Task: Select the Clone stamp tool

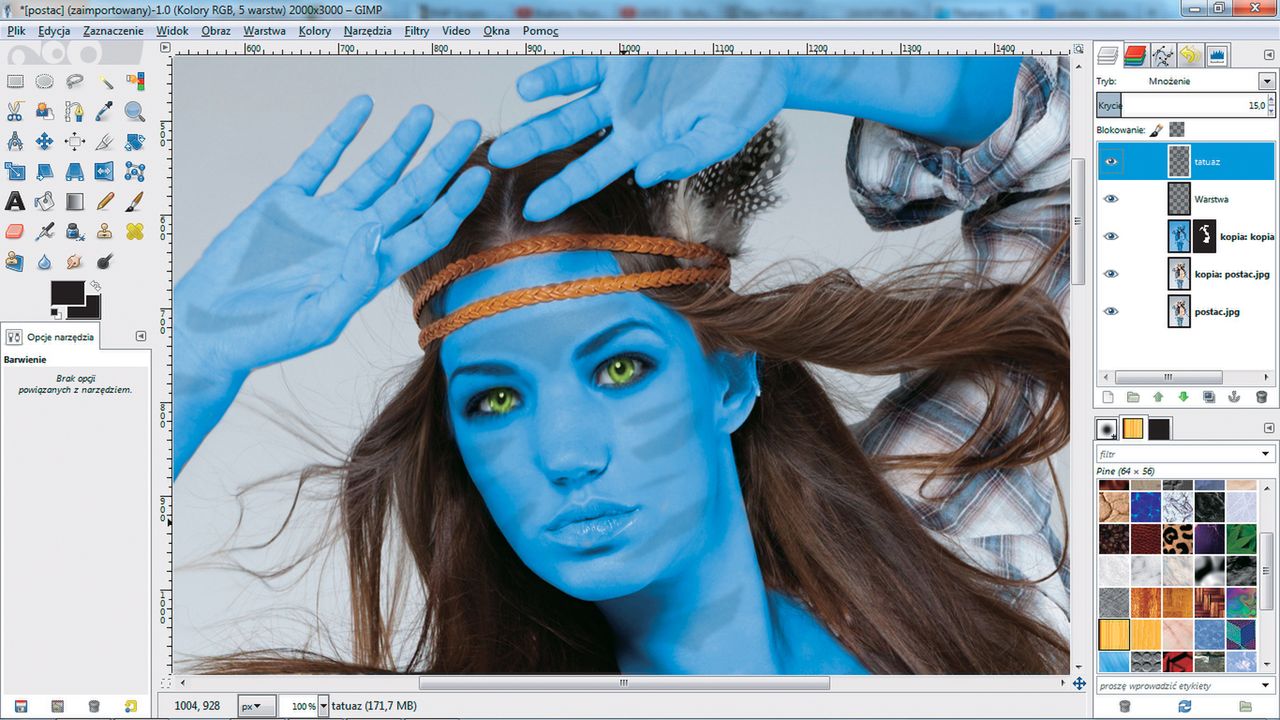Action: coord(105,231)
